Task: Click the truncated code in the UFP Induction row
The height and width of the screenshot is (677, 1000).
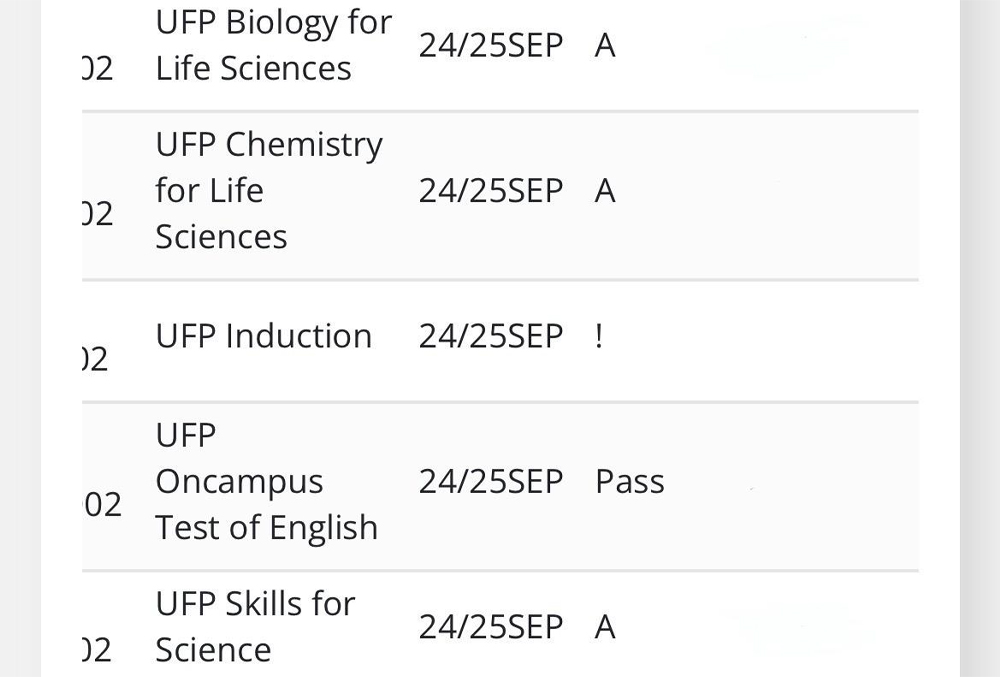Action: coord(96,359)
